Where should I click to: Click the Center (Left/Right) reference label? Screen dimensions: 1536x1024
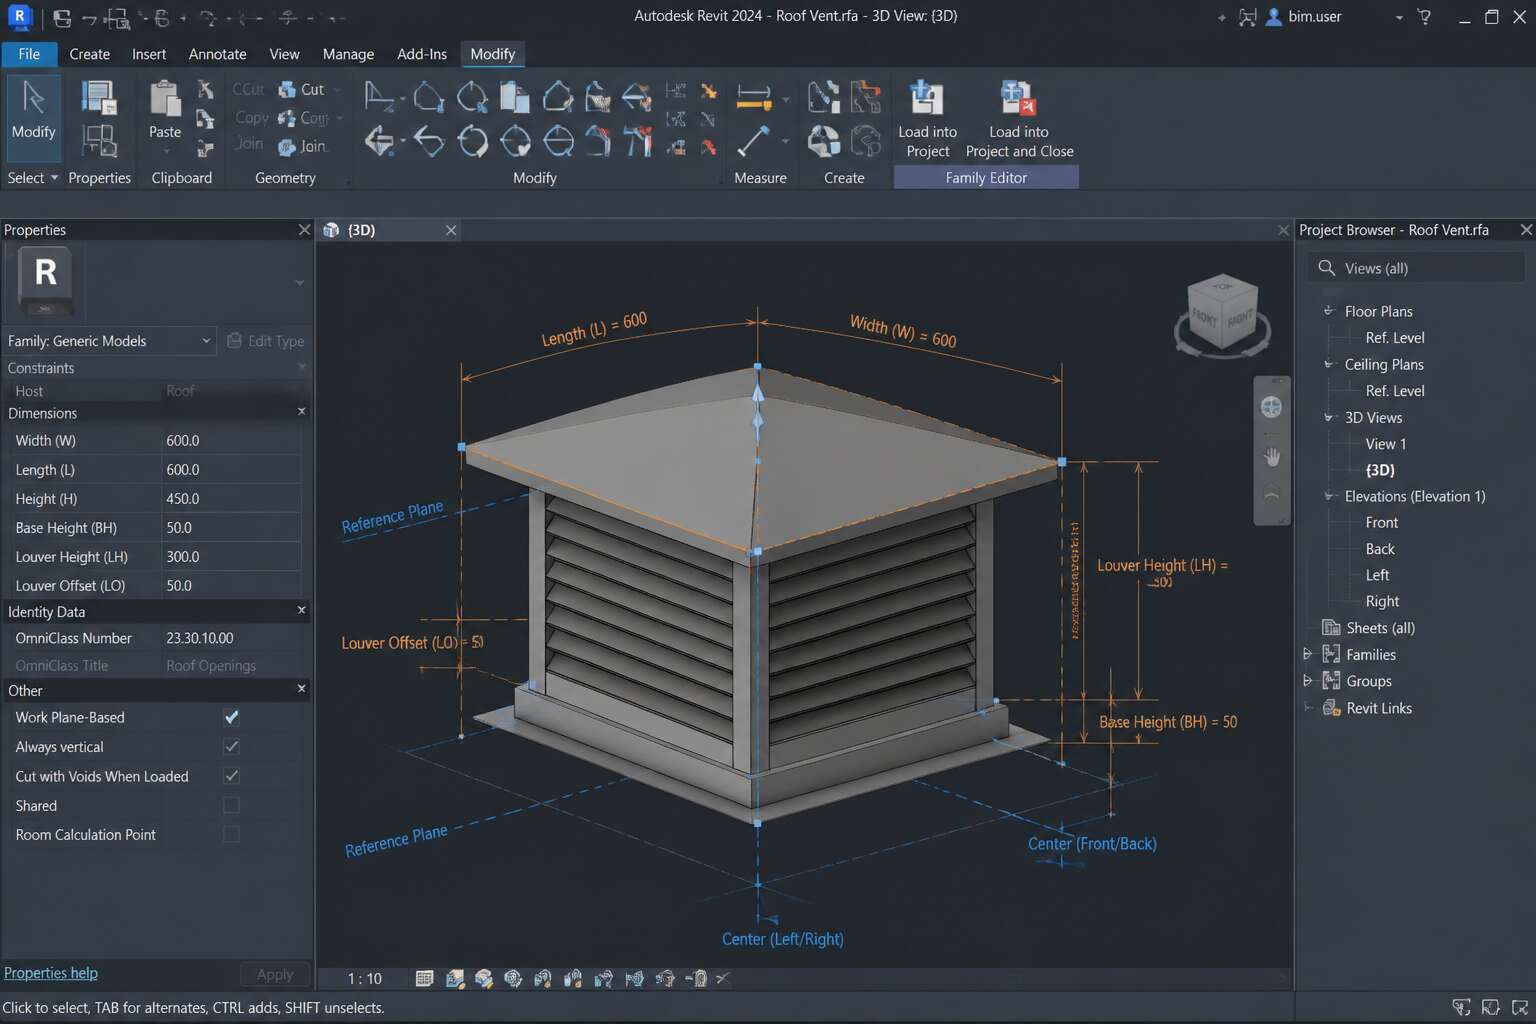point(783,939)
